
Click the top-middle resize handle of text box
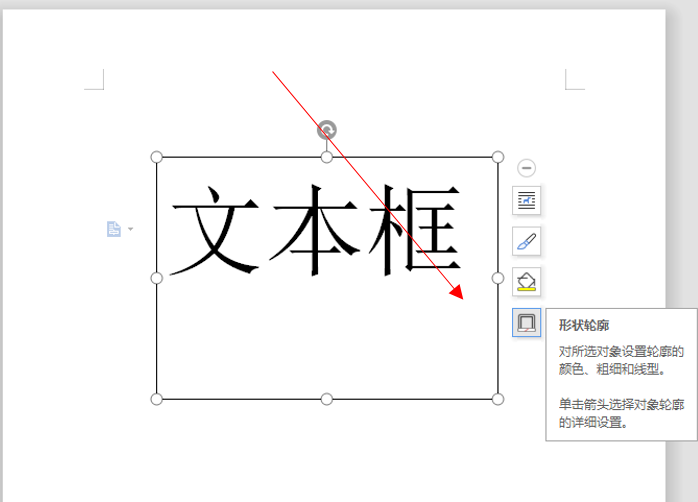[327, 157]
